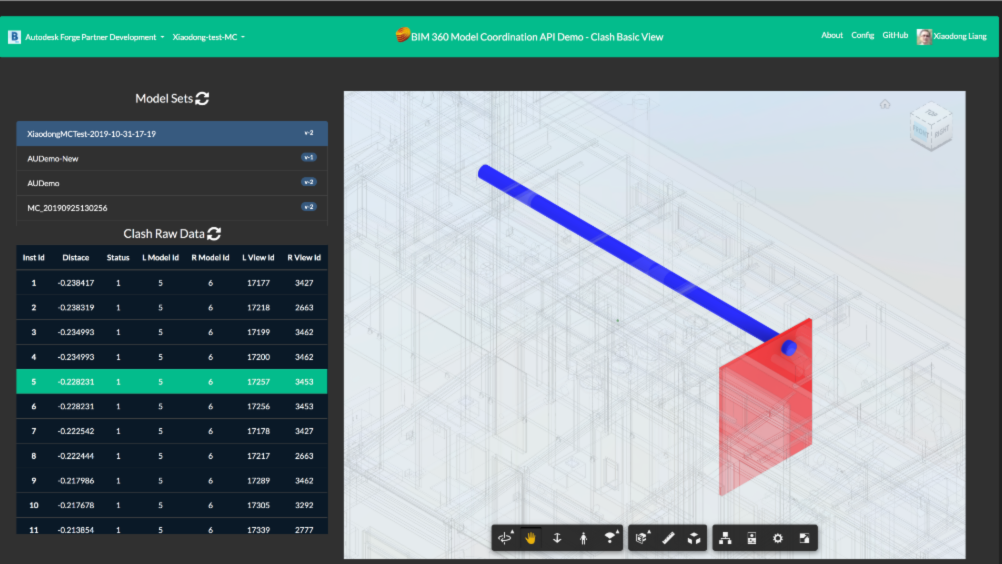Select the Zoom/dolly arrow tool
This screenshot has width=1002, height=564.
click(x=557, y=538)
